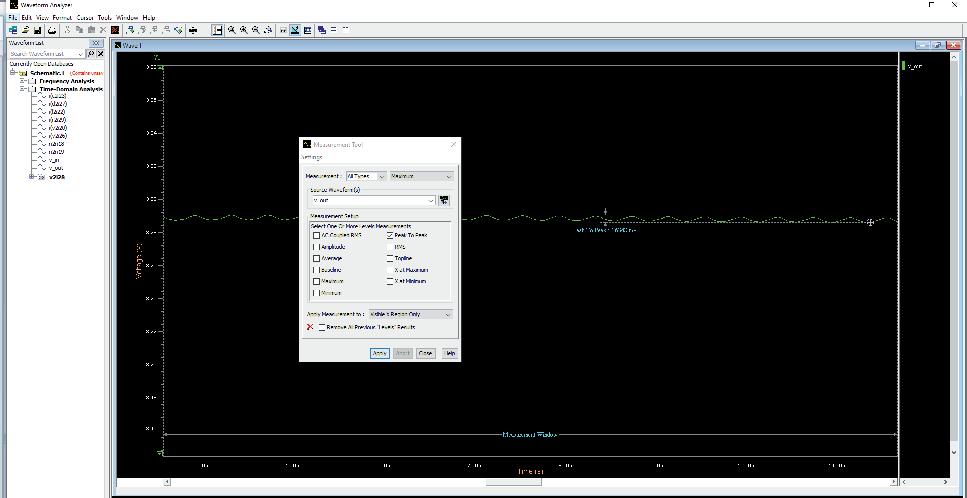Enable the Average measurement checkbox

point(316,258)
